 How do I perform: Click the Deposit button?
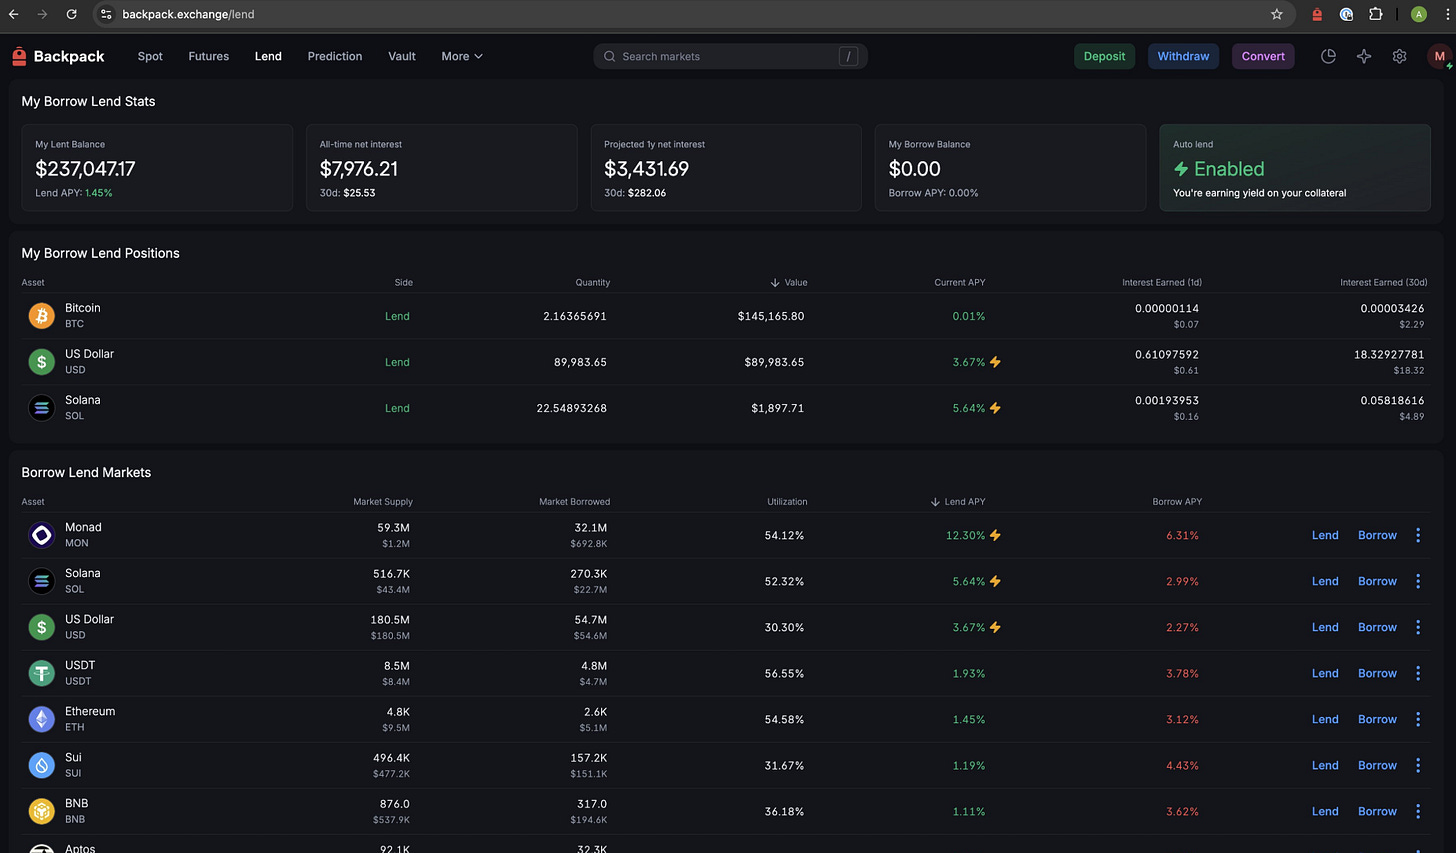click(x=1105, y=56)
